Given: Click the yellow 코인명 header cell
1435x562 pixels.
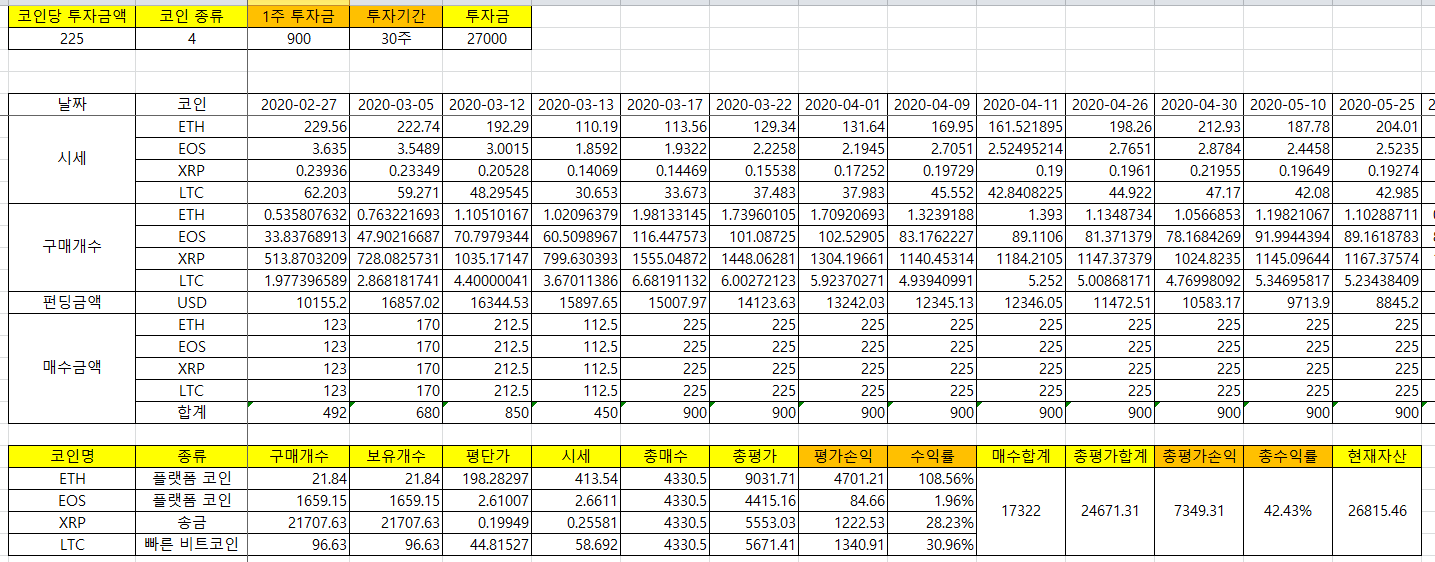Looking at the screenshot, I should [x=71, y=456].
